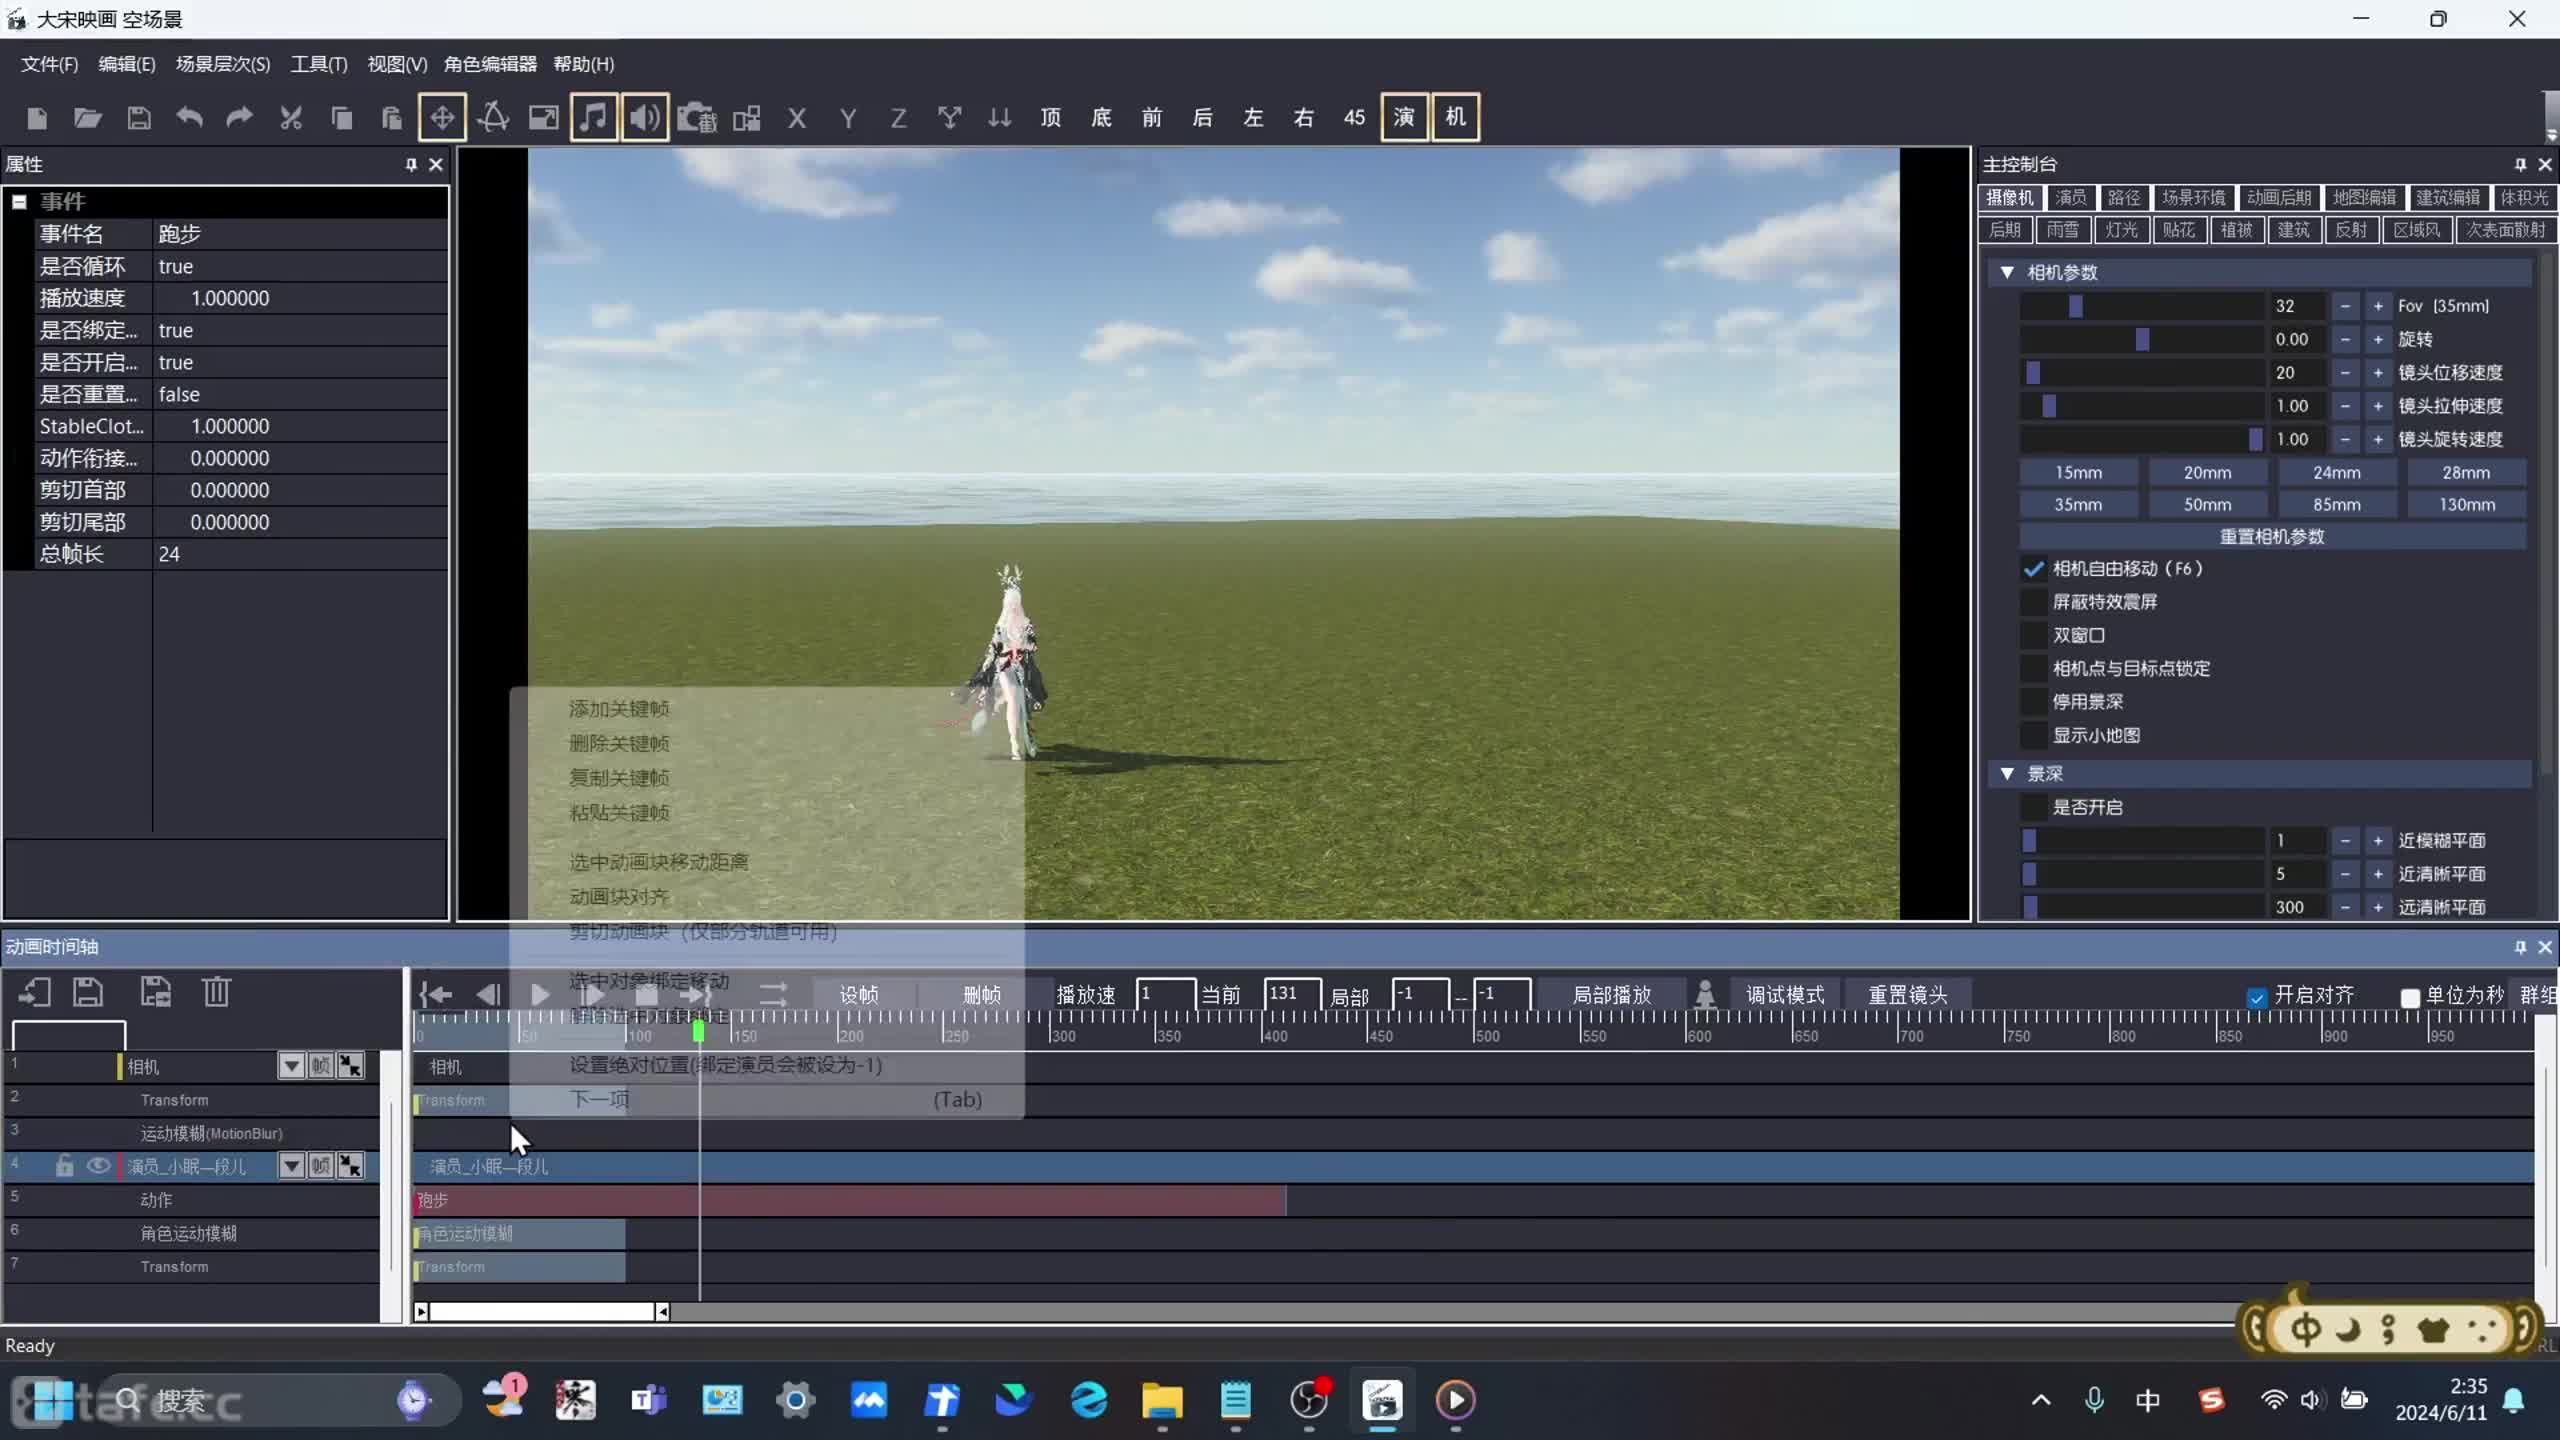The height and width of the screenshot is (1440, 2560).
Task: Switch to the top view 顶
Action: [x=1050, y=118]
